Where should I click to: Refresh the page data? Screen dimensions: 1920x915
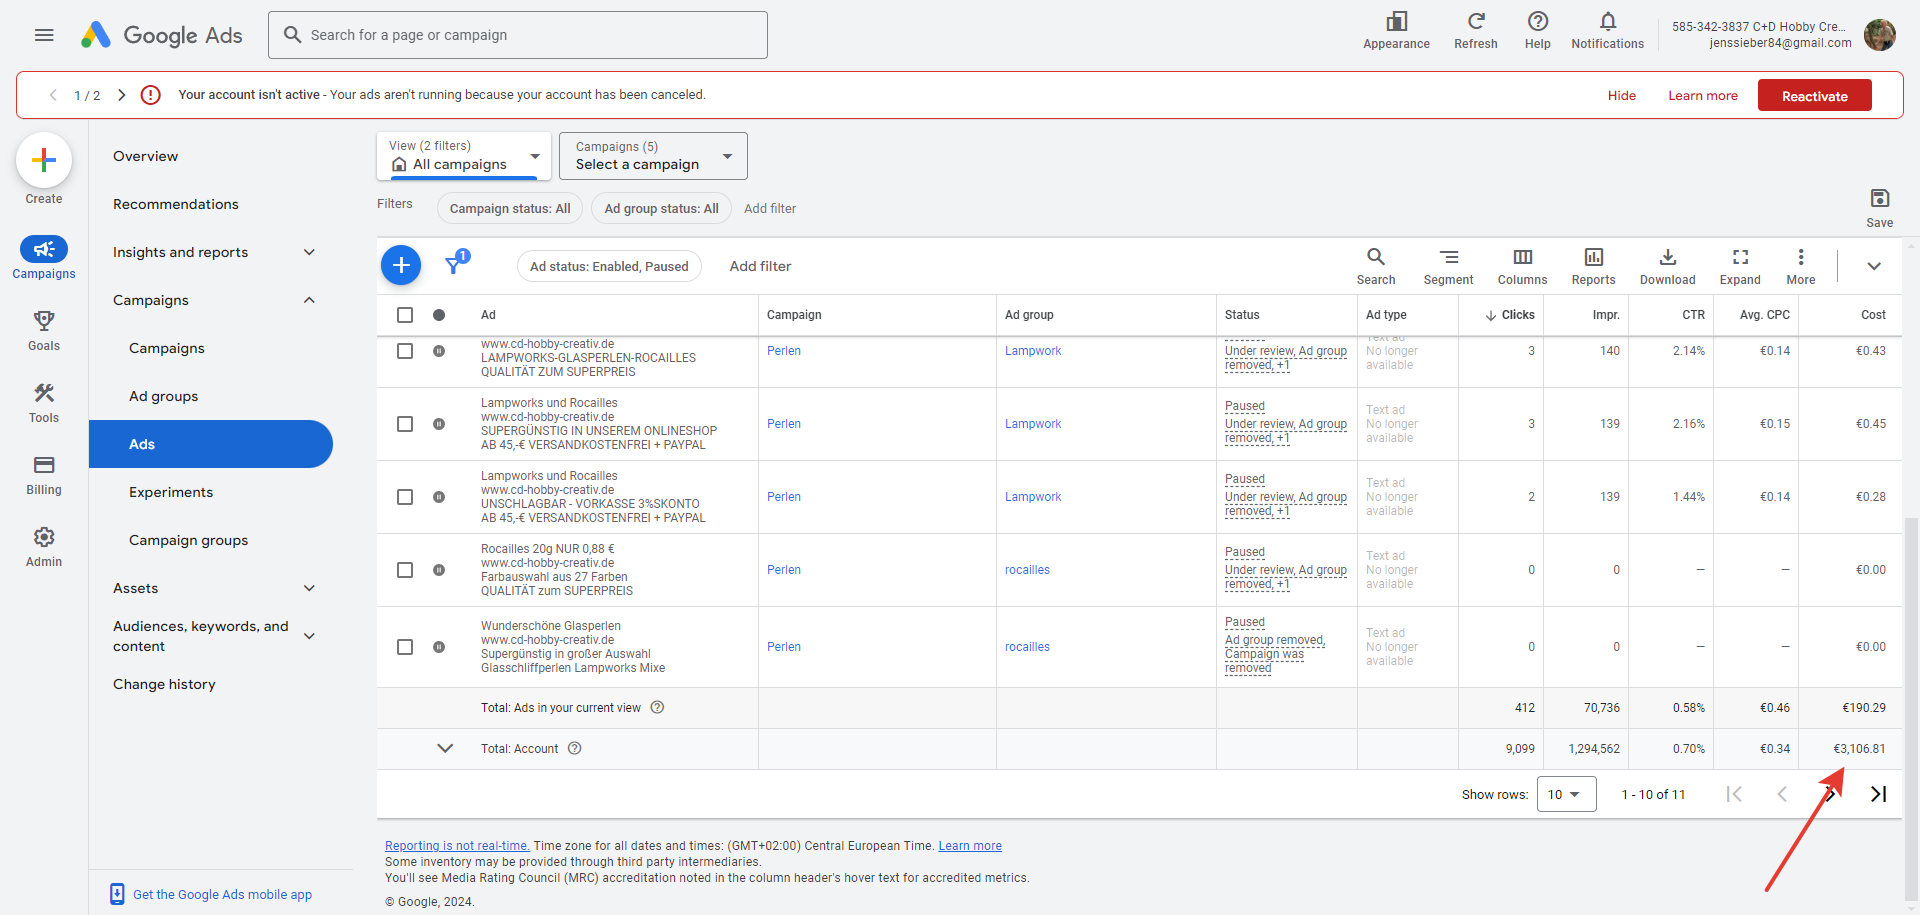click(1476, 30)
